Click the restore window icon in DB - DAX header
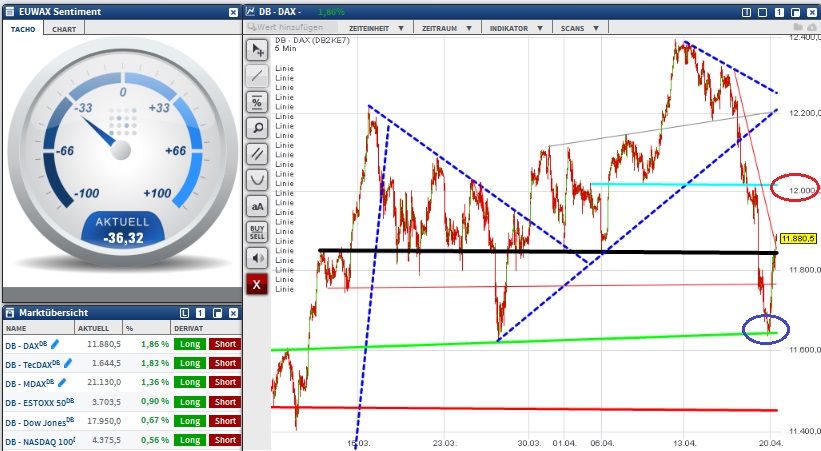The image size is (821, 451). coord(795,12)
